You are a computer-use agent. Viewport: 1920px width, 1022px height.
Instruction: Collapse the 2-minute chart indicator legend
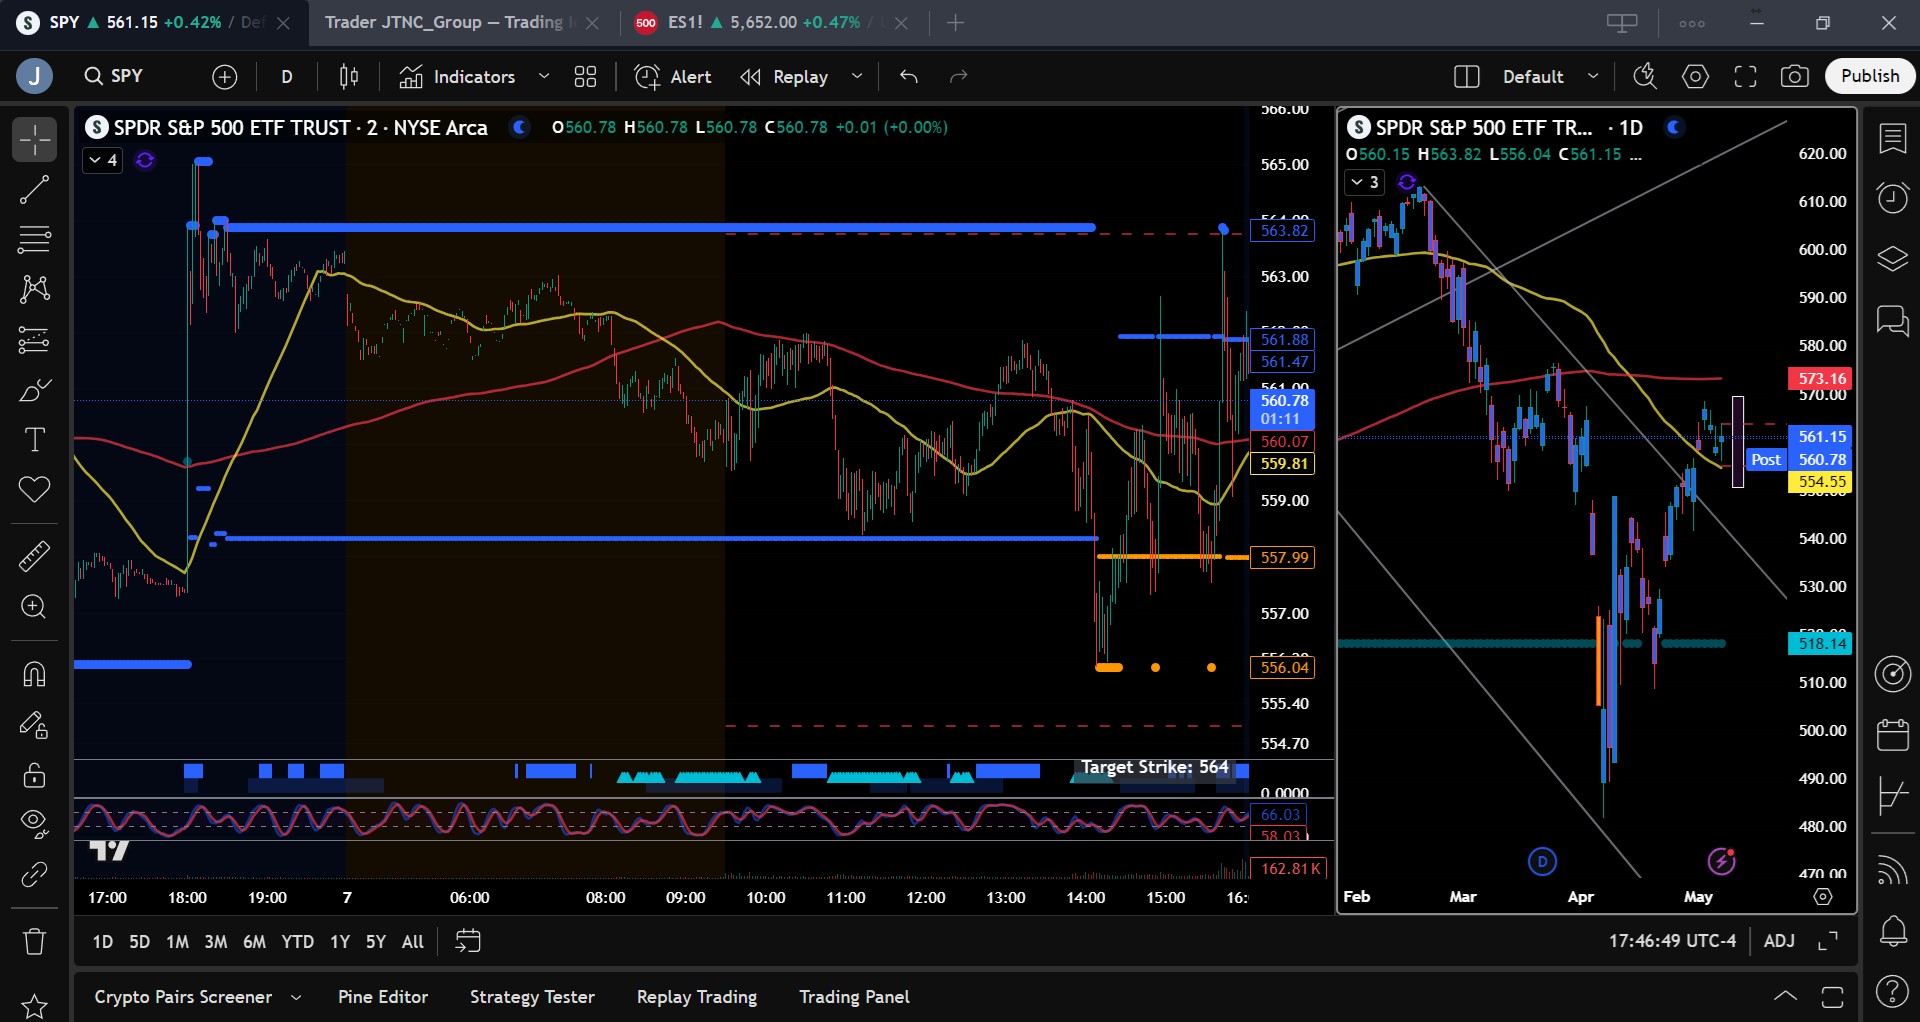pos(103,160)
